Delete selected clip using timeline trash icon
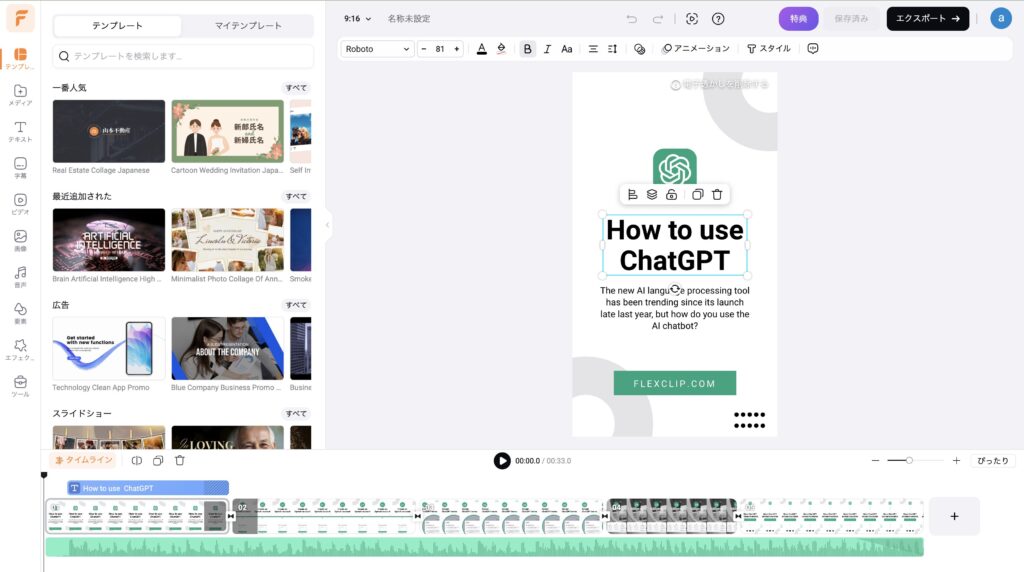1024x572 pixels. coord(180,460)
